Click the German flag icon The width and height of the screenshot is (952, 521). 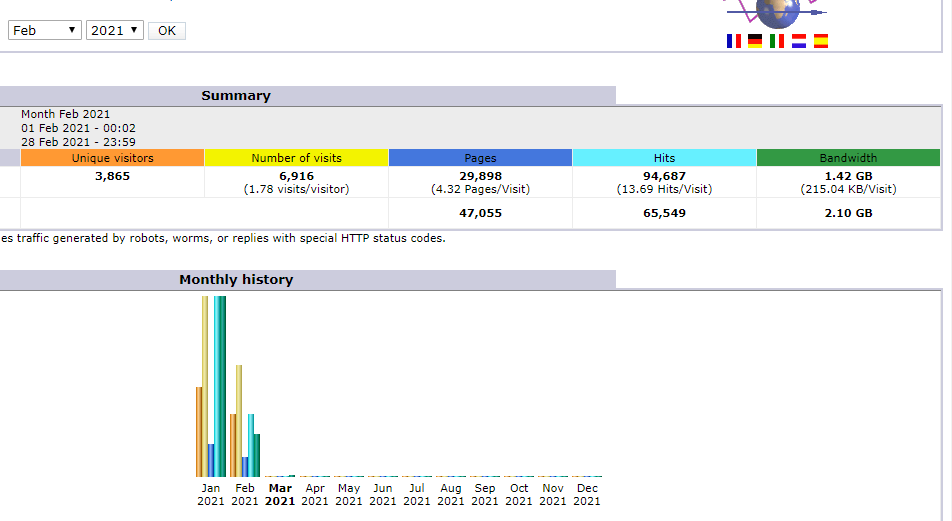[x=755, y=41]
